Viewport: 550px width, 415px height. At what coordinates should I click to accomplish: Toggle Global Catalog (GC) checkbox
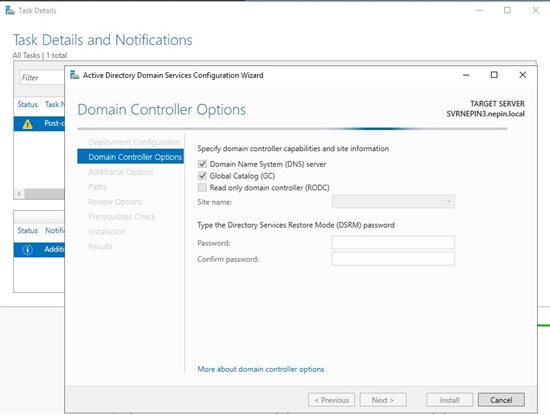202,176
